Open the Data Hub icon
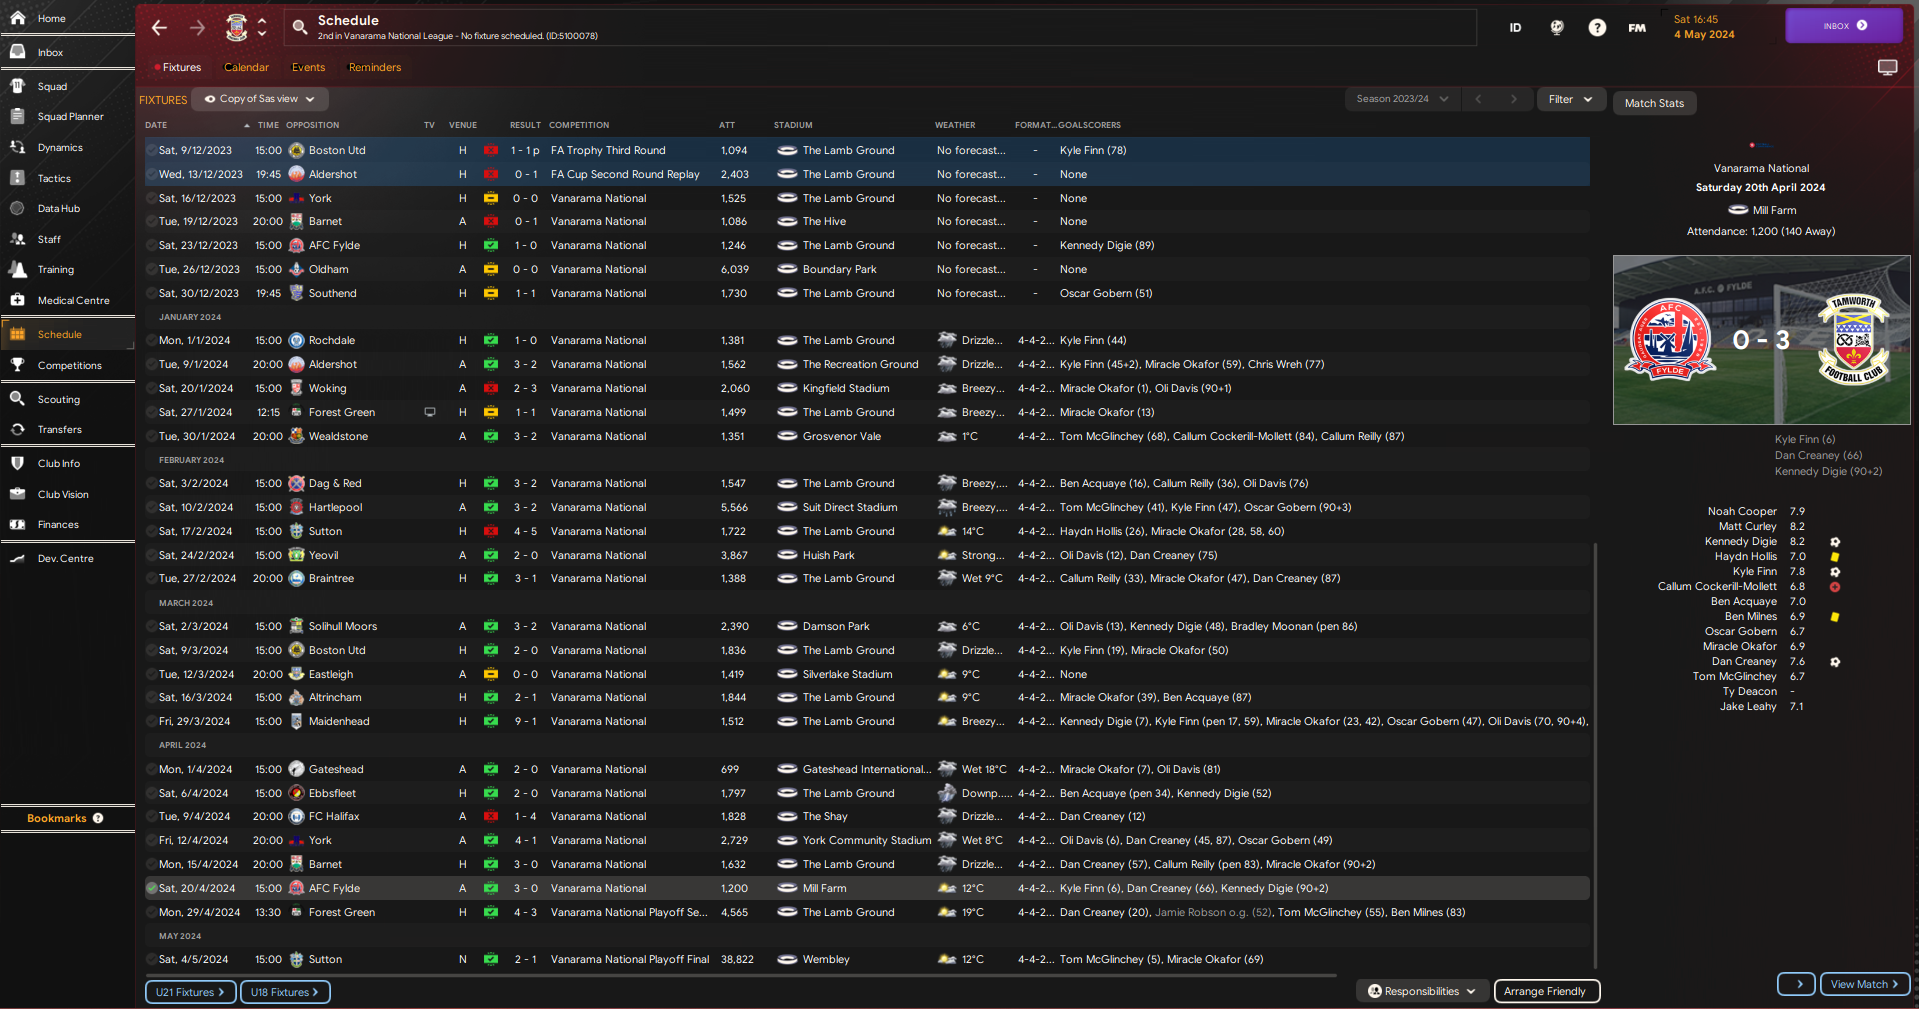 [x=17, y=208]
